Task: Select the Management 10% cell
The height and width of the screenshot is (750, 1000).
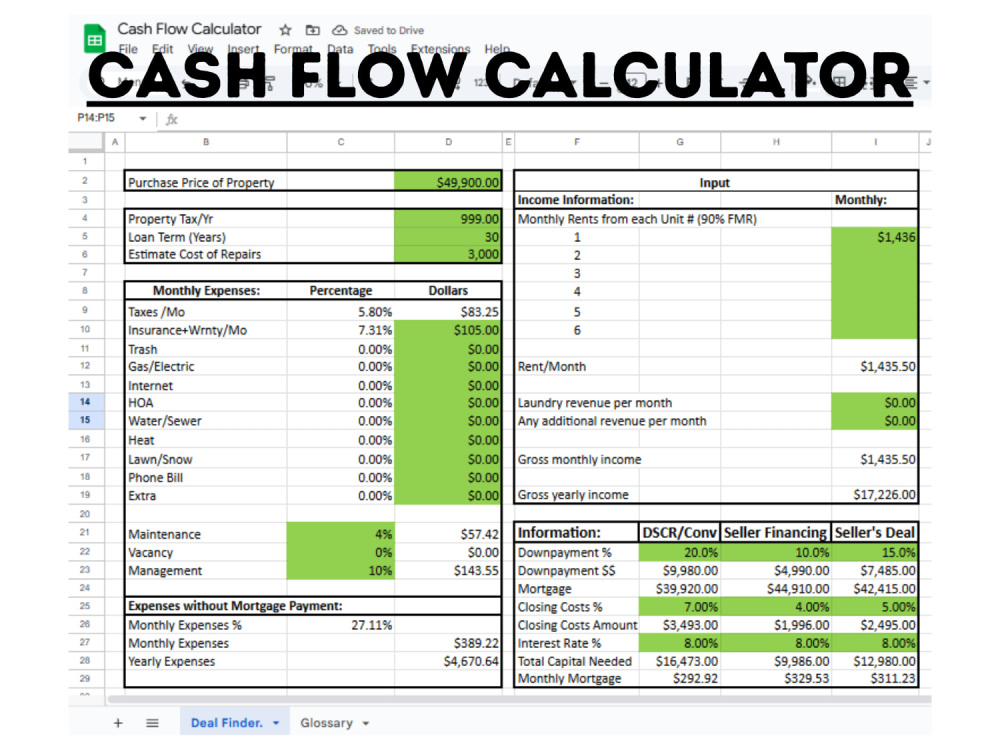Action: coord(341,571)
